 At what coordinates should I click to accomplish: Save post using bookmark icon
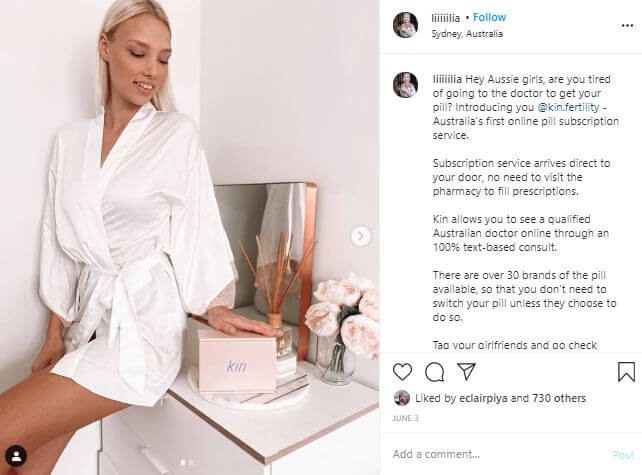click(x=626, y=372)
